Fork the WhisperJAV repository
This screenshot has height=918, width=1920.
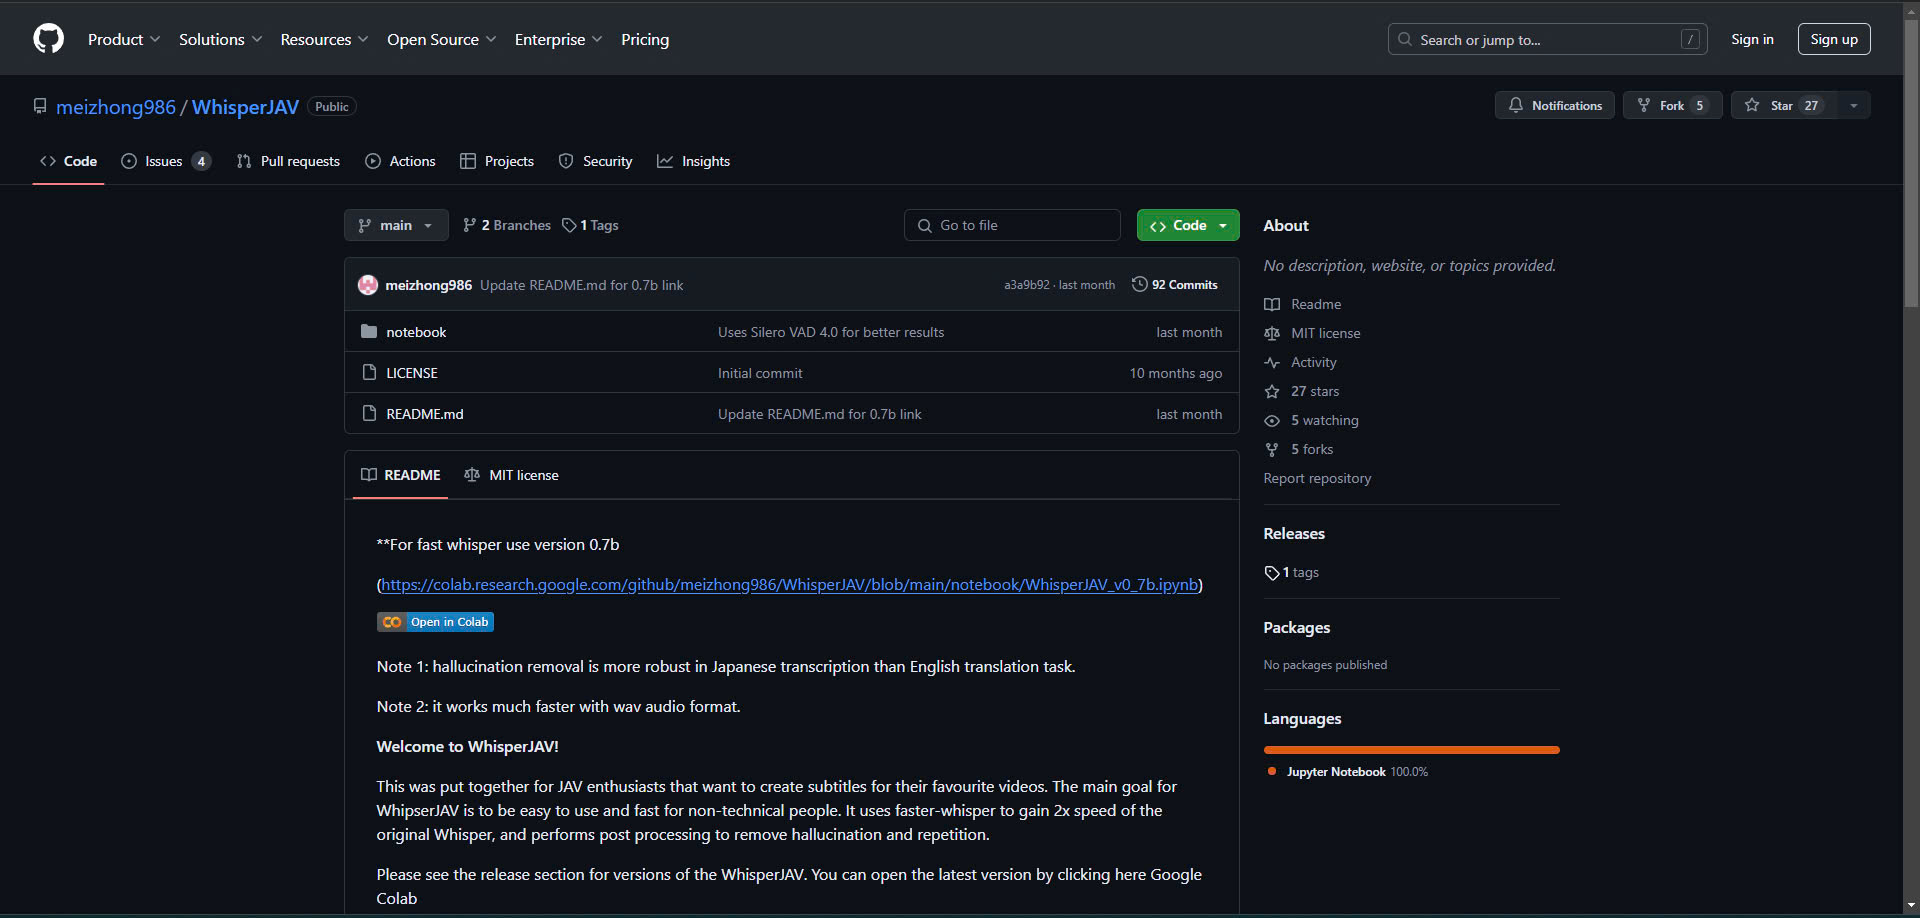click(1671, 105)
